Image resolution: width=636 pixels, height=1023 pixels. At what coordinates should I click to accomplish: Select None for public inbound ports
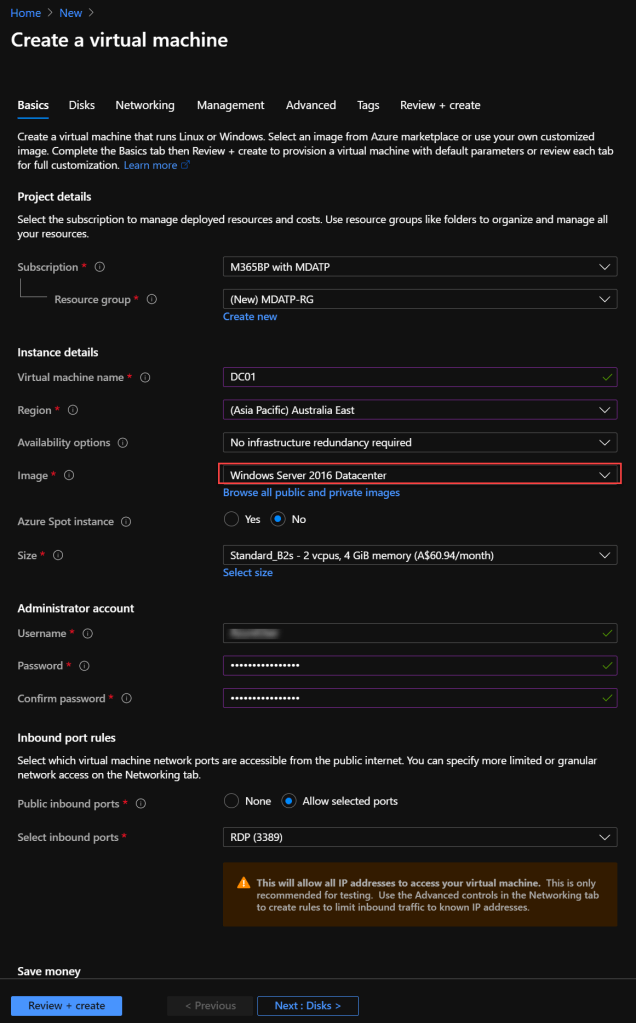(x=232, y=801)
